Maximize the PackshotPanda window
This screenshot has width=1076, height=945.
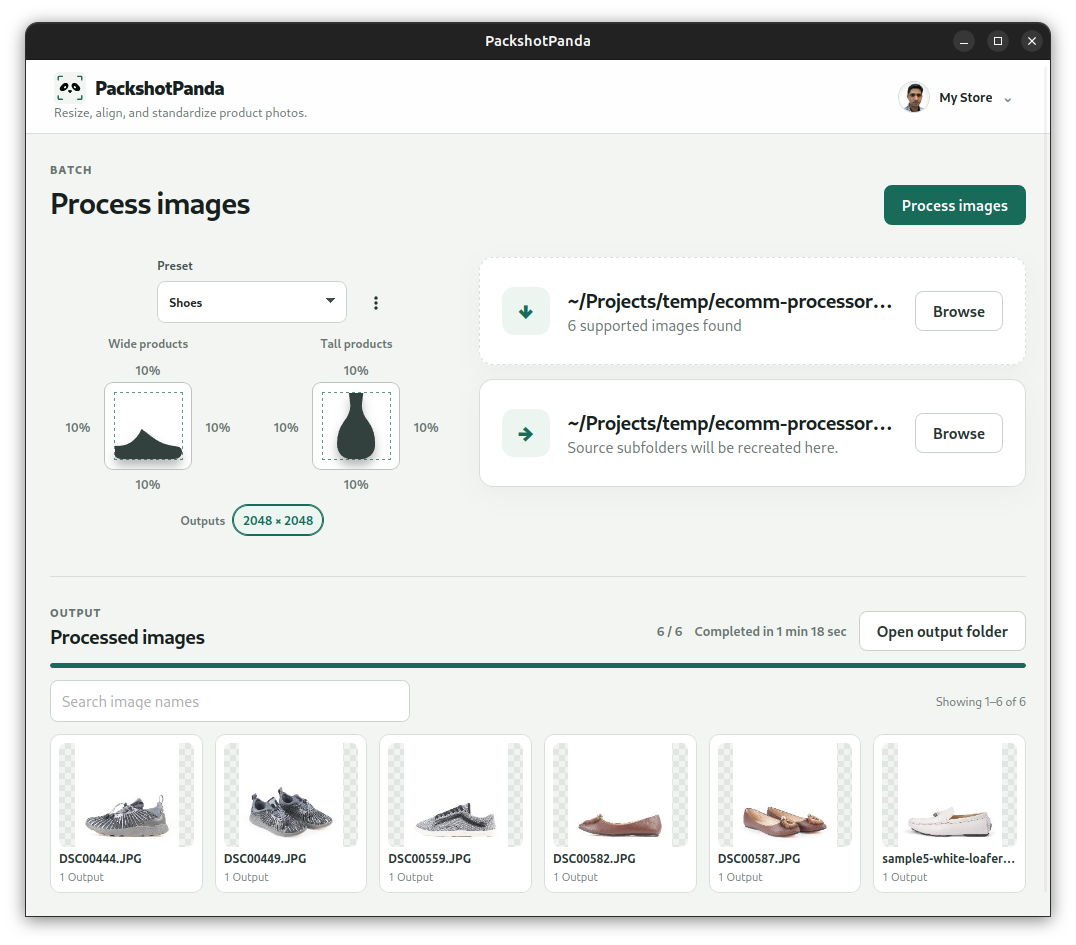click(x=998, y=41)
